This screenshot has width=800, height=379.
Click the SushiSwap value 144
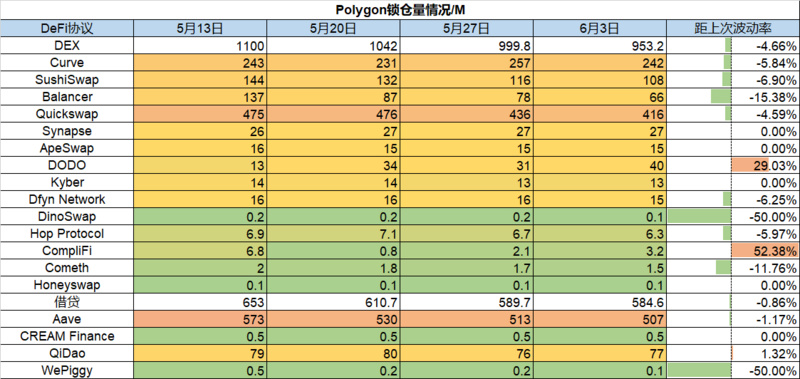click(200, 80)
